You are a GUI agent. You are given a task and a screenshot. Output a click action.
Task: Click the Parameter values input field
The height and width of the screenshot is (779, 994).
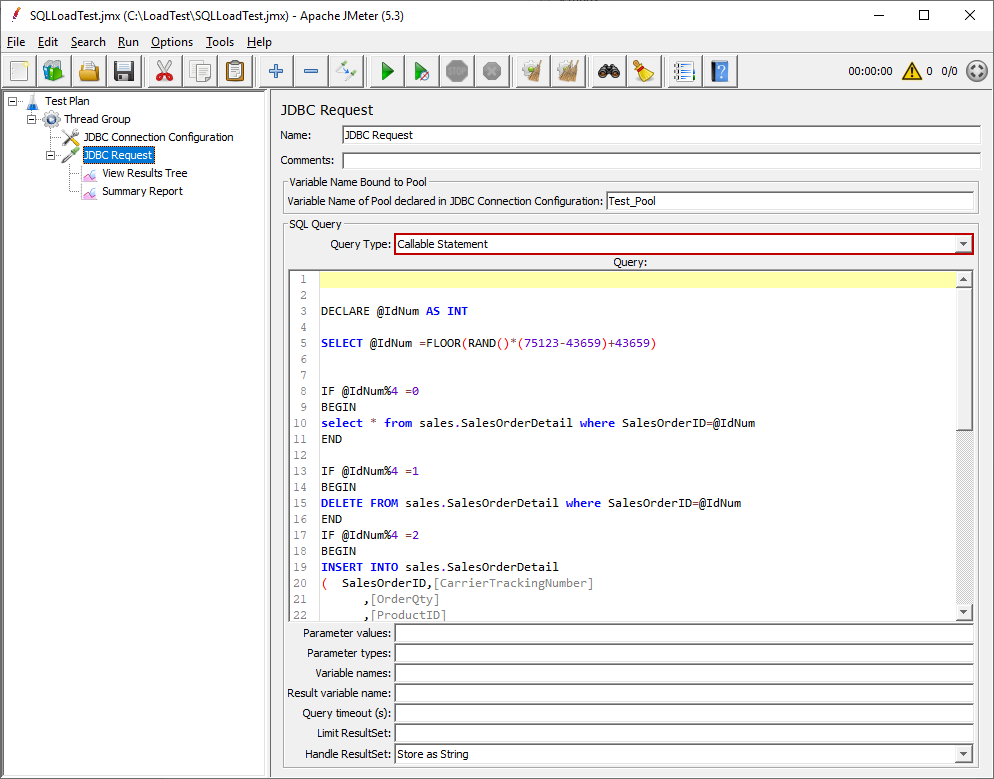coord(683,633)
